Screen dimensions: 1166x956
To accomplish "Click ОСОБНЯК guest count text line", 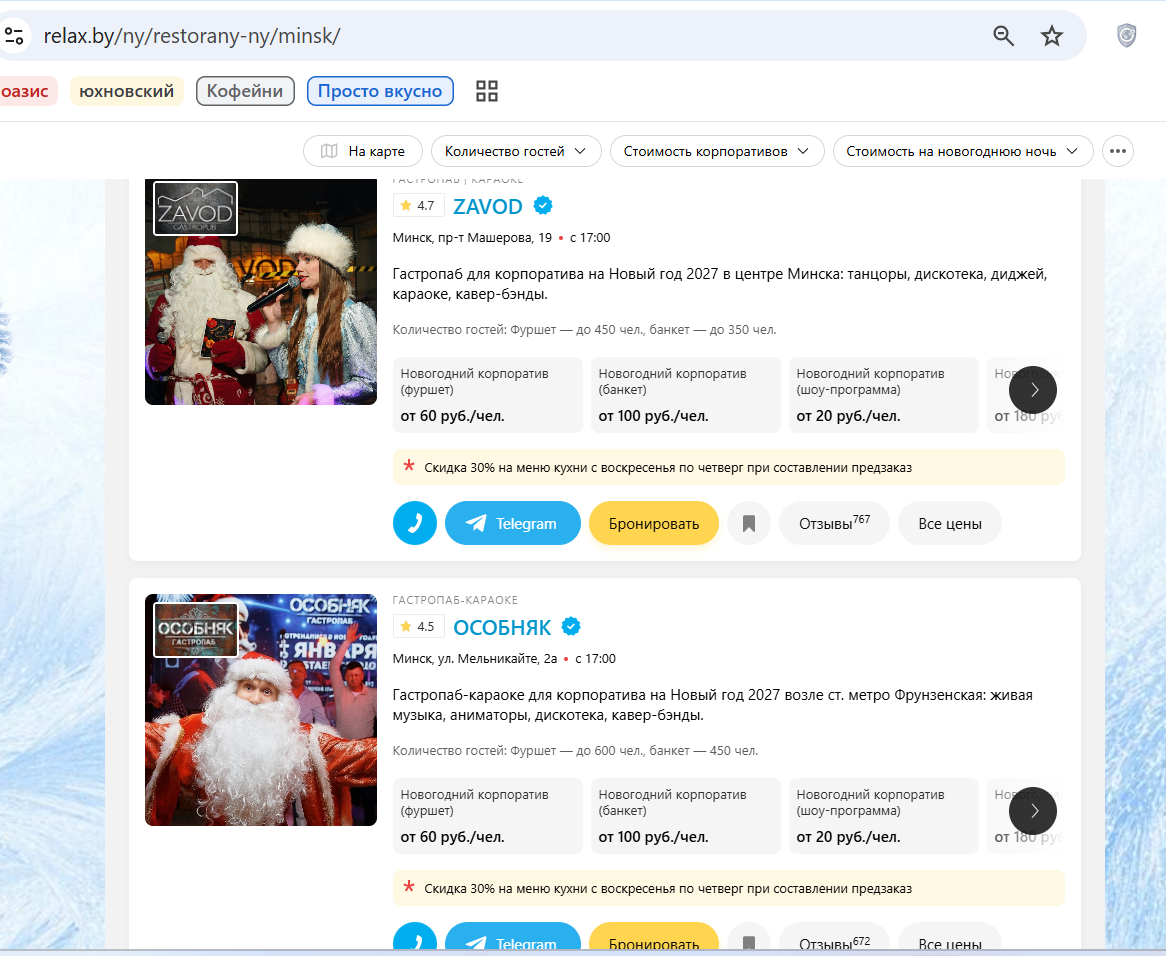I will tap(576, 751).
